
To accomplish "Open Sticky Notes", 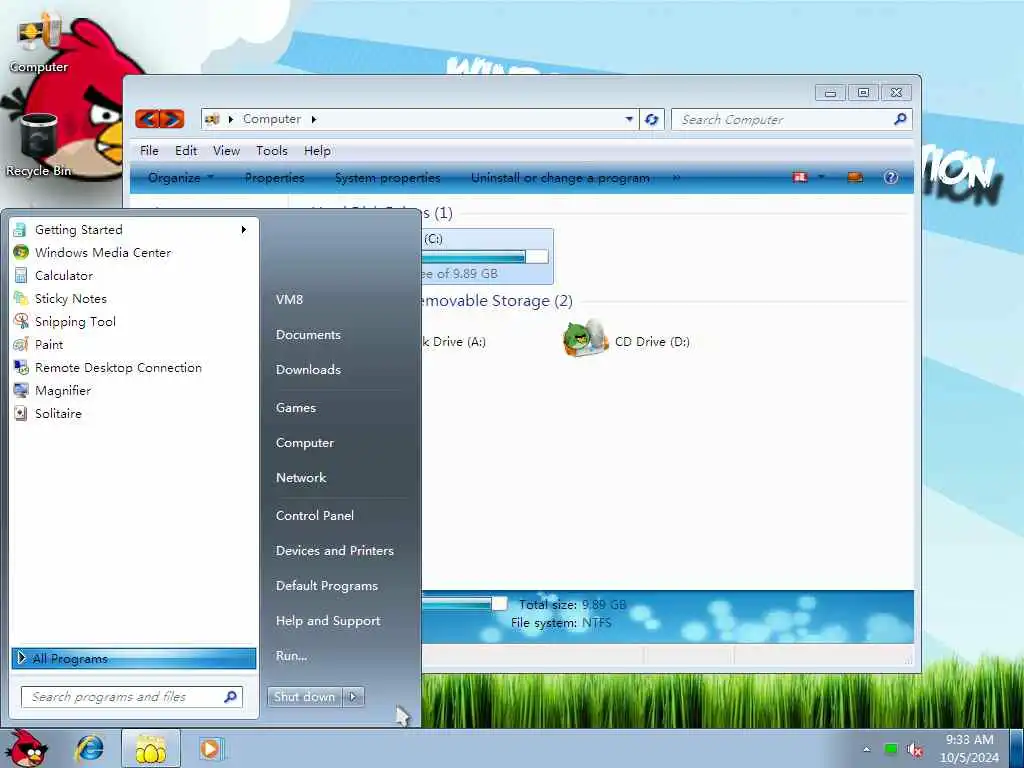I will tap(133, 298).
